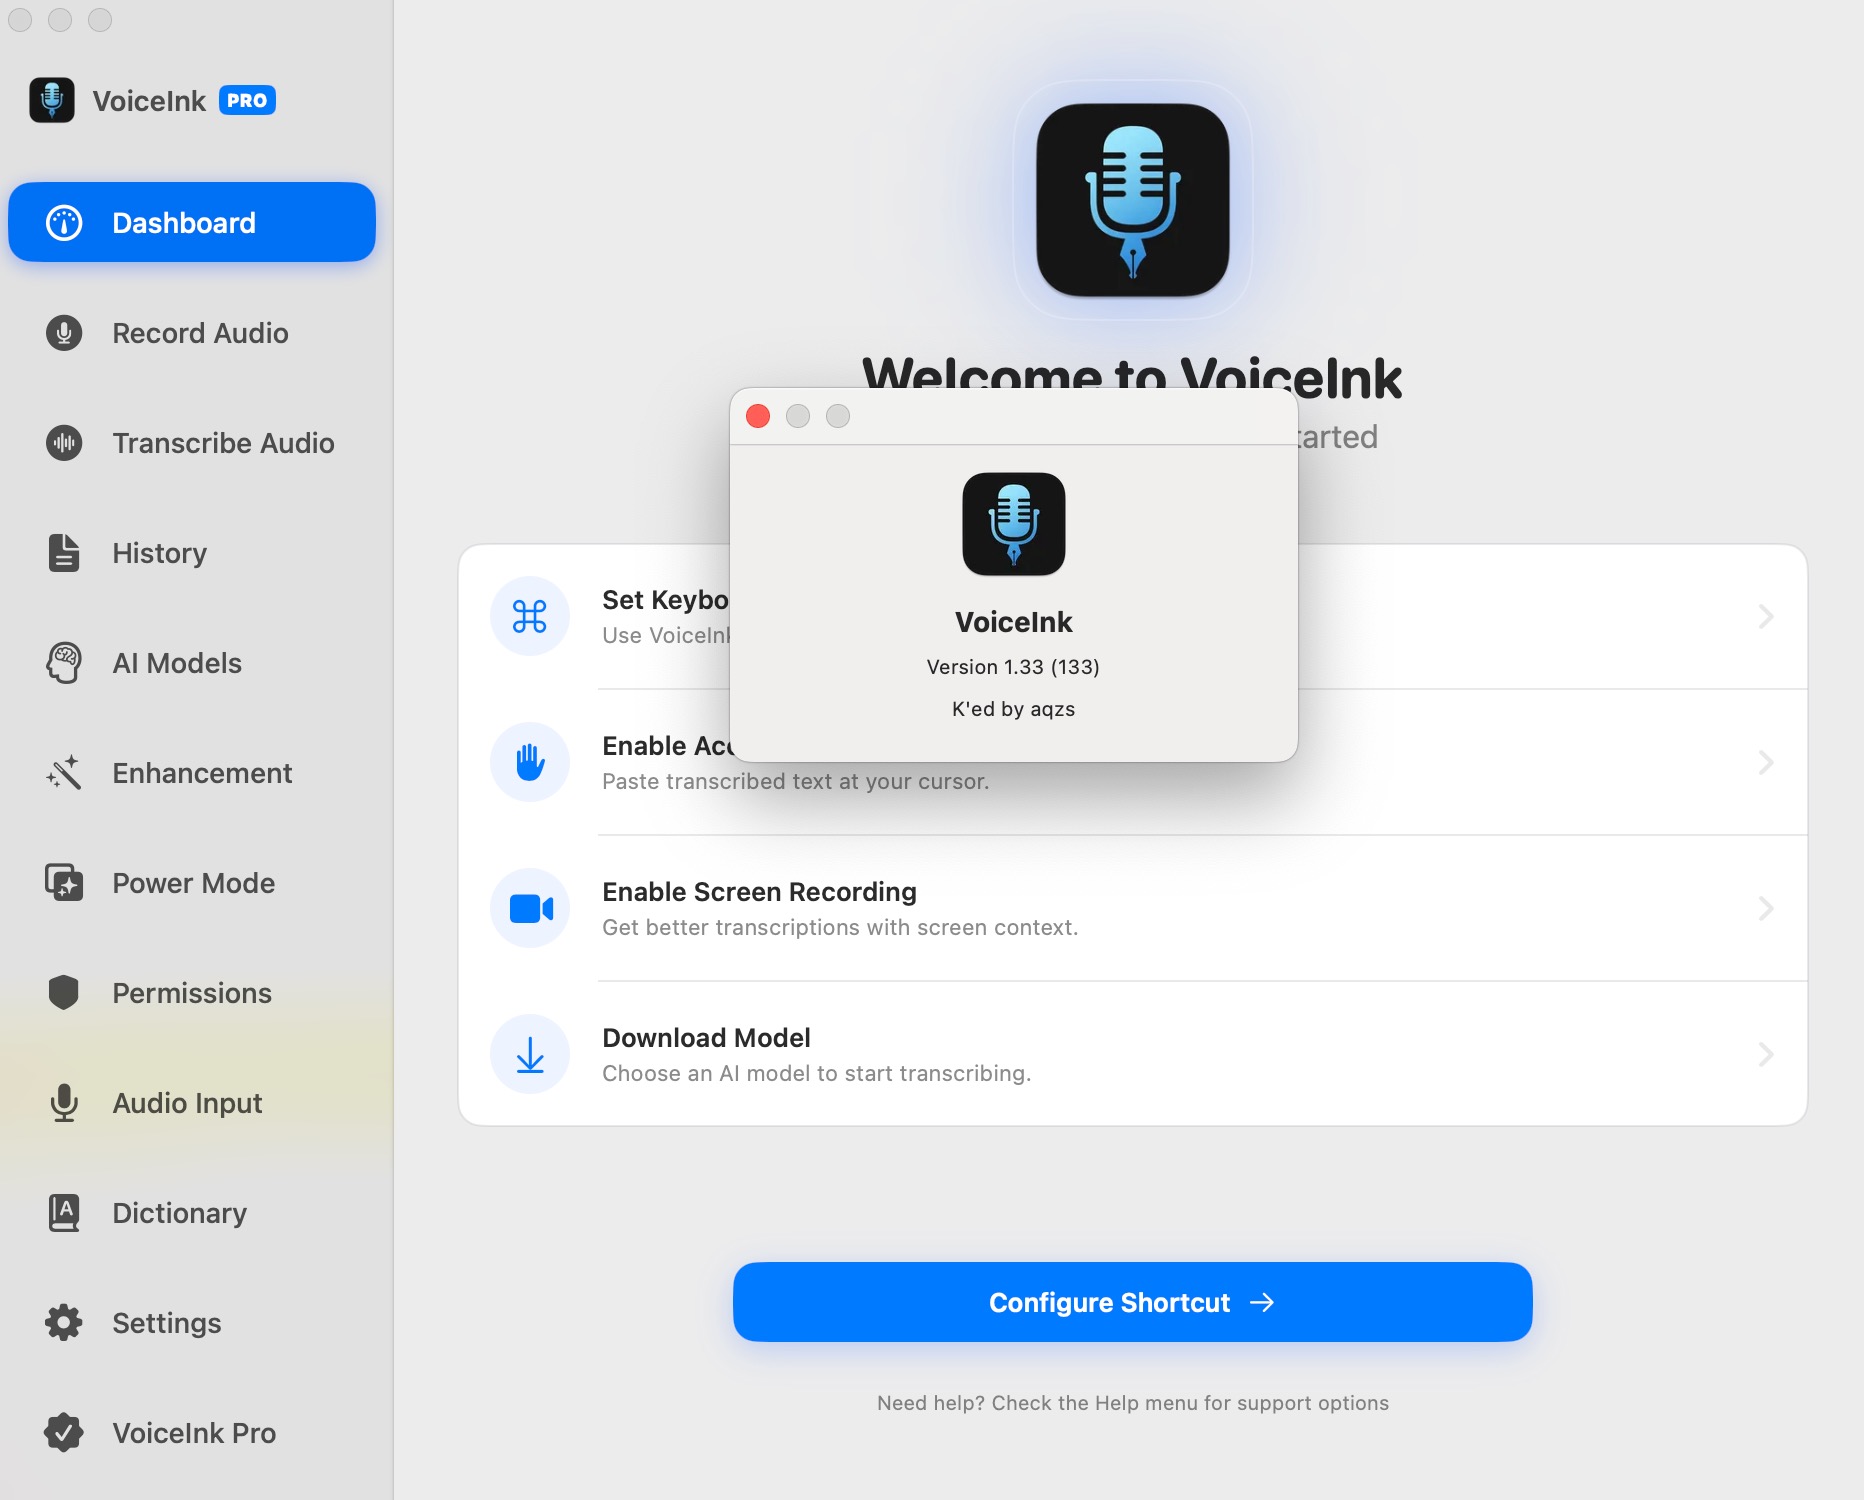This screenshot has width=1864, height=1500.
Task: Click the Enhancement magic wand icon
Action: [64, 772]
